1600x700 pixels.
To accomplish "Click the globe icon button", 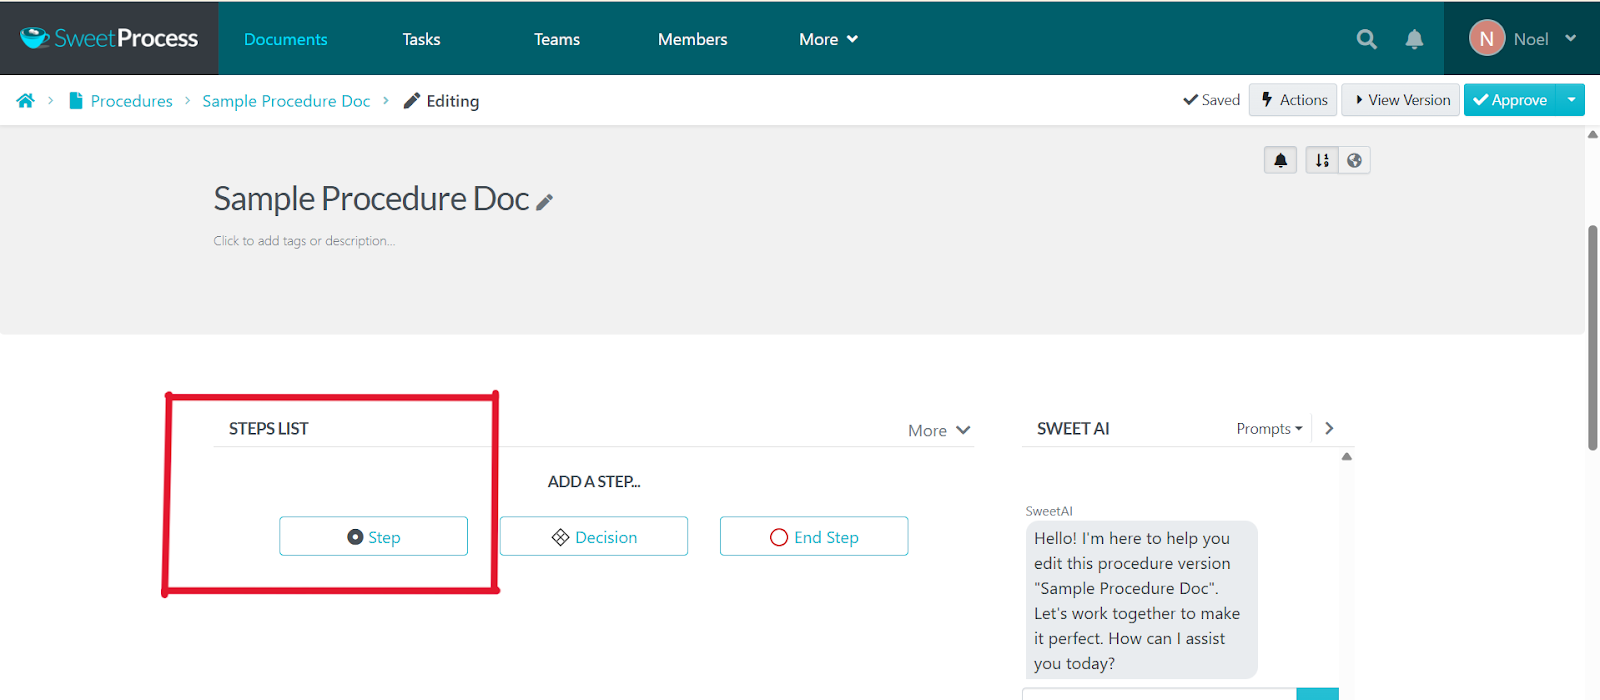I will coord(1354,160).
